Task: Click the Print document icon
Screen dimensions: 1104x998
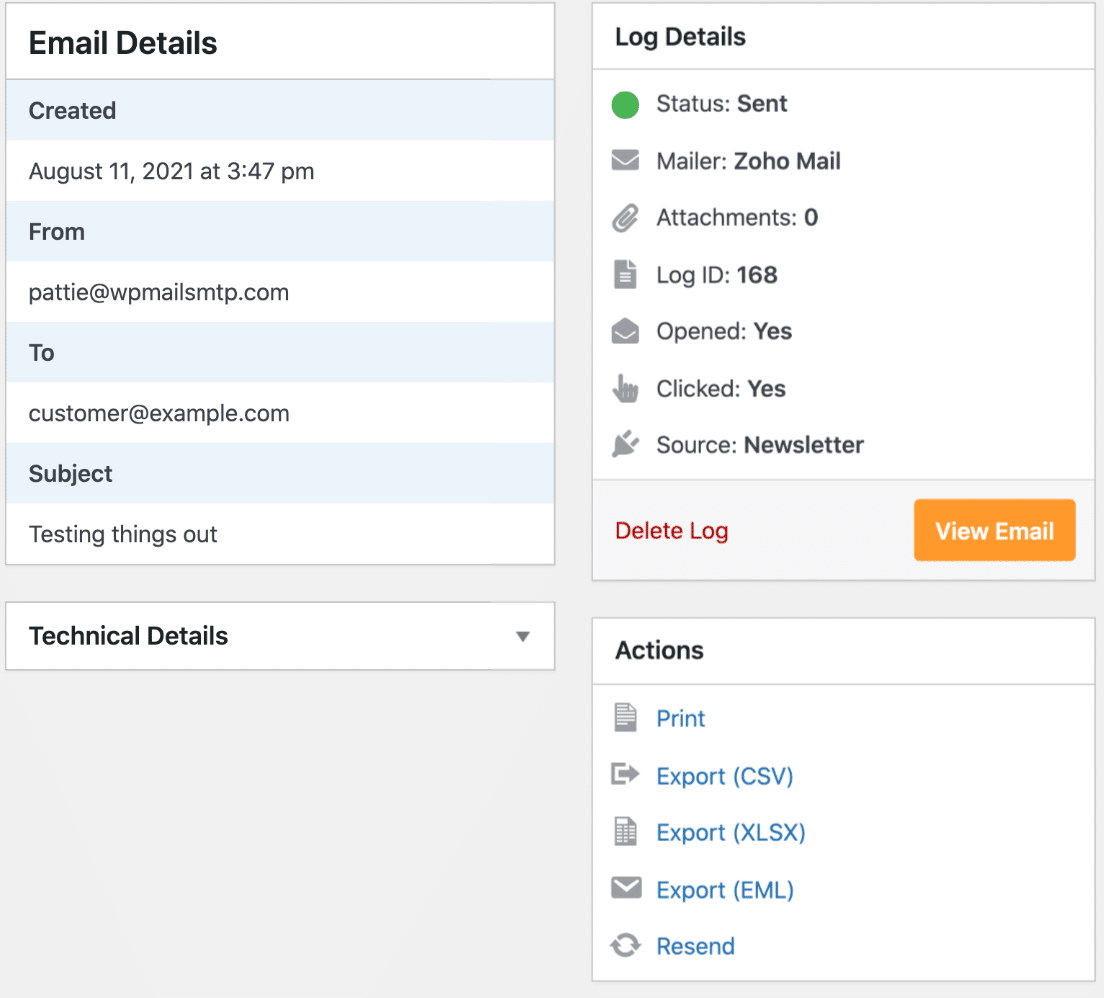Action: point(626,717)
